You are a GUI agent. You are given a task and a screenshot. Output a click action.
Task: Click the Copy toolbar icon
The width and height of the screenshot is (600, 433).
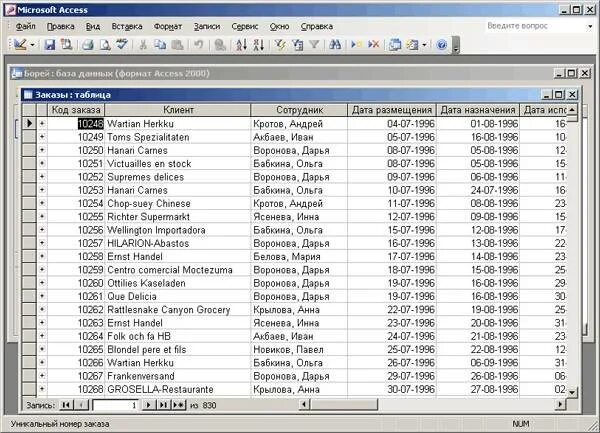point(160,45)
